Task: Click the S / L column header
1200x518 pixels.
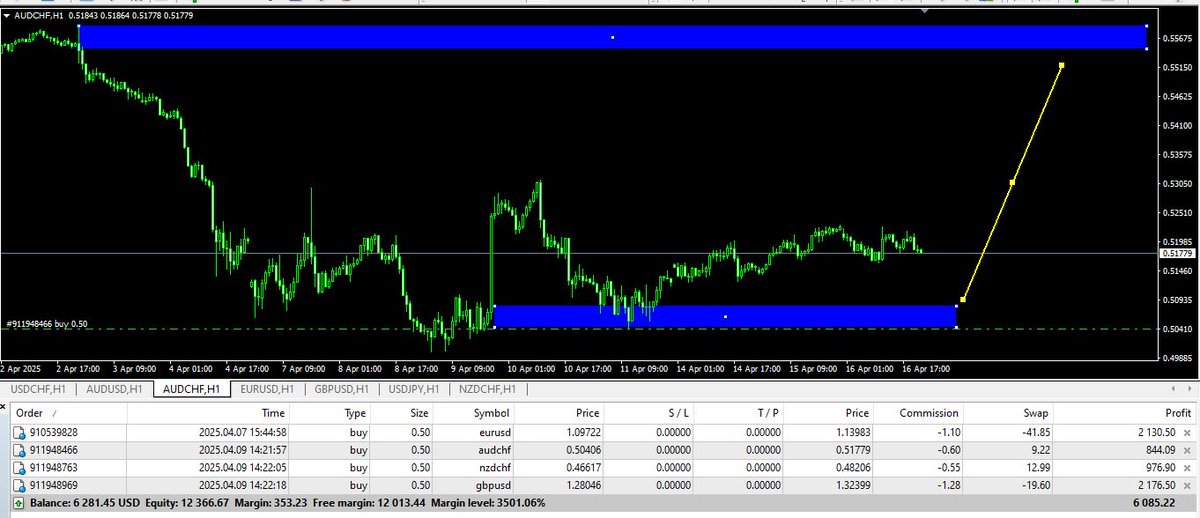Action: 647,412
